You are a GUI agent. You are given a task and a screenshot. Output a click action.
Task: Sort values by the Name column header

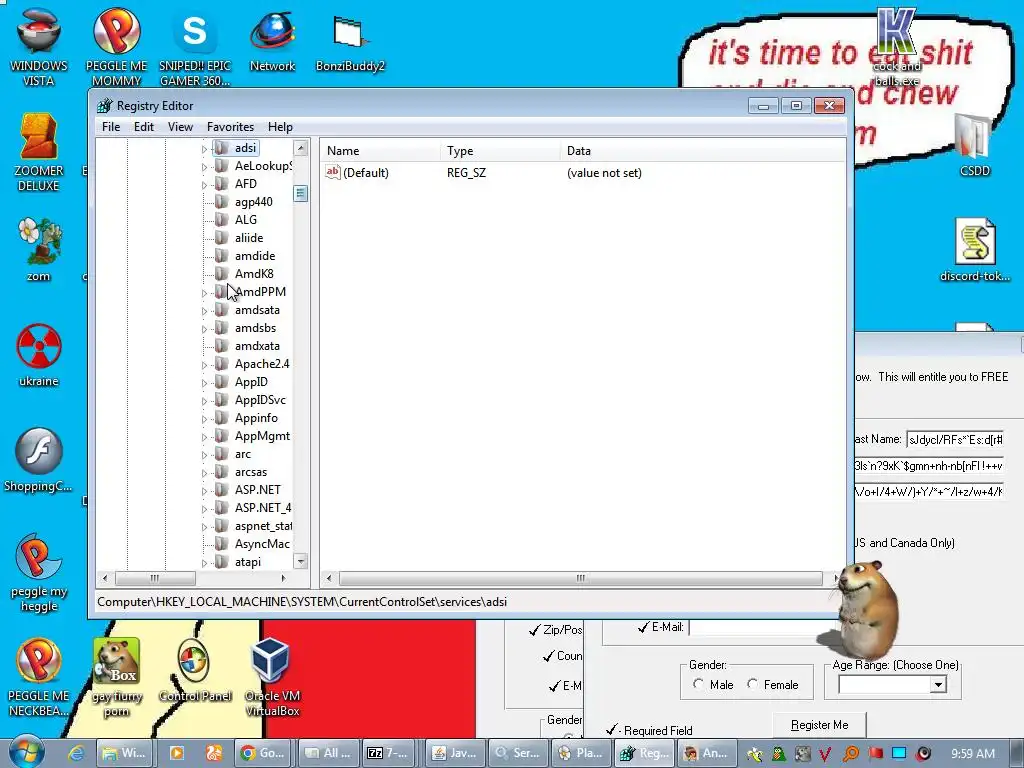380,151
